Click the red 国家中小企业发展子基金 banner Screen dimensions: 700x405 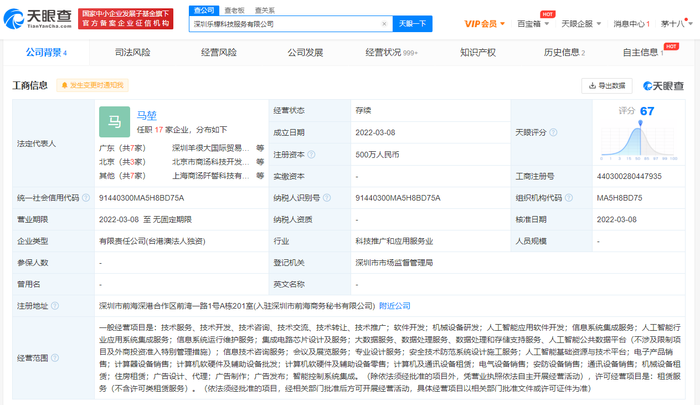[125, 19]
